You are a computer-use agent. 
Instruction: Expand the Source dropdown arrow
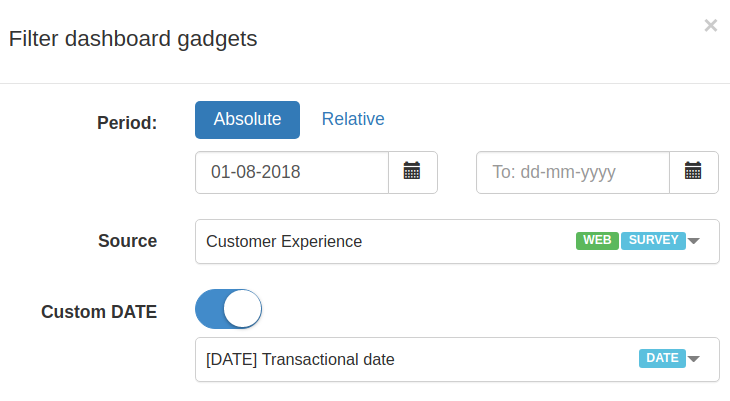(694, 241)
